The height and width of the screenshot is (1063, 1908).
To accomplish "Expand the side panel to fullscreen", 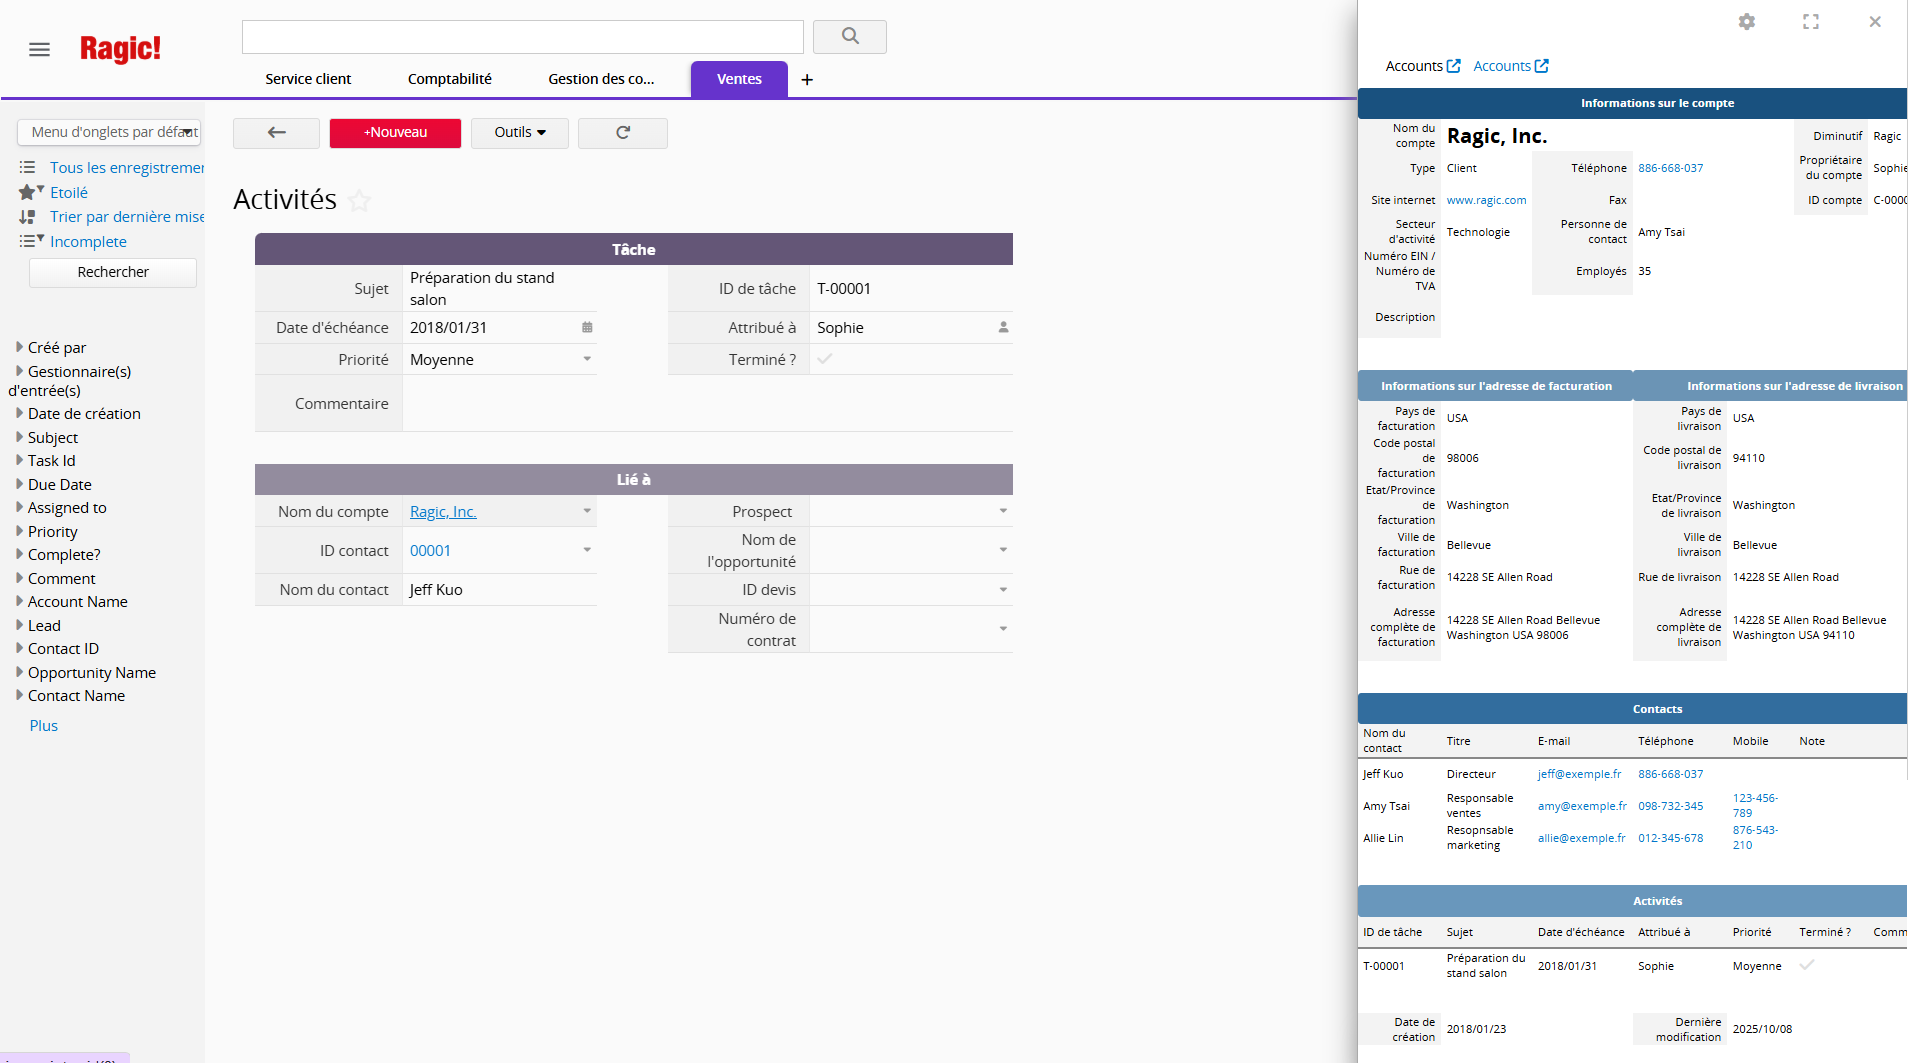I will click(x=1810, y=22).
